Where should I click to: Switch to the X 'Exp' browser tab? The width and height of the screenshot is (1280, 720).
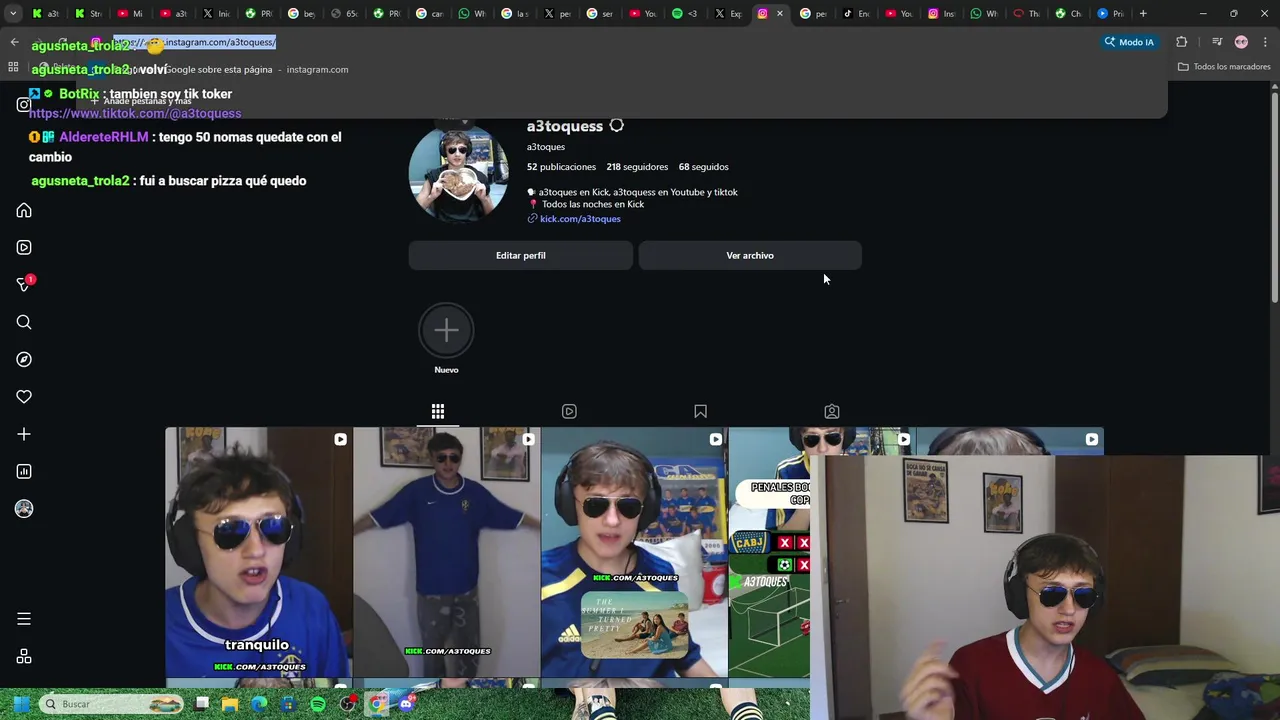pos(727,13)
